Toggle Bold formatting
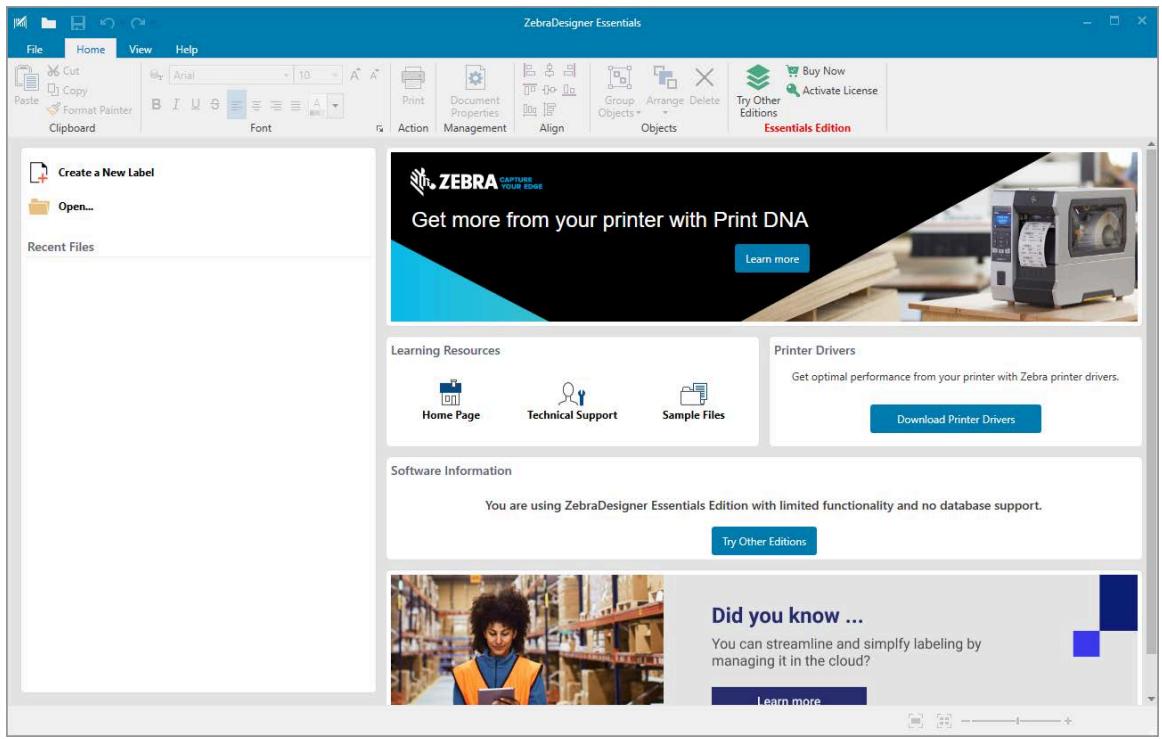This screenshot has width=1162, height=739. (156, 105)
